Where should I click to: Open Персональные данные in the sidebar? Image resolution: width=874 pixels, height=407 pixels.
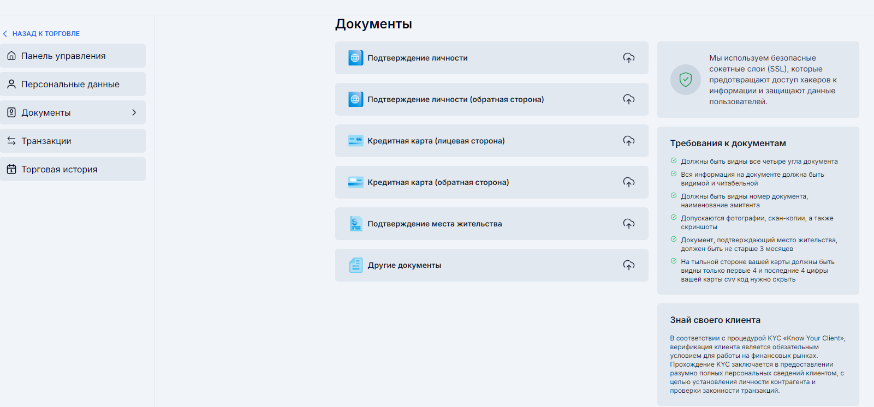pyautogui.click(x=72, y=84)
